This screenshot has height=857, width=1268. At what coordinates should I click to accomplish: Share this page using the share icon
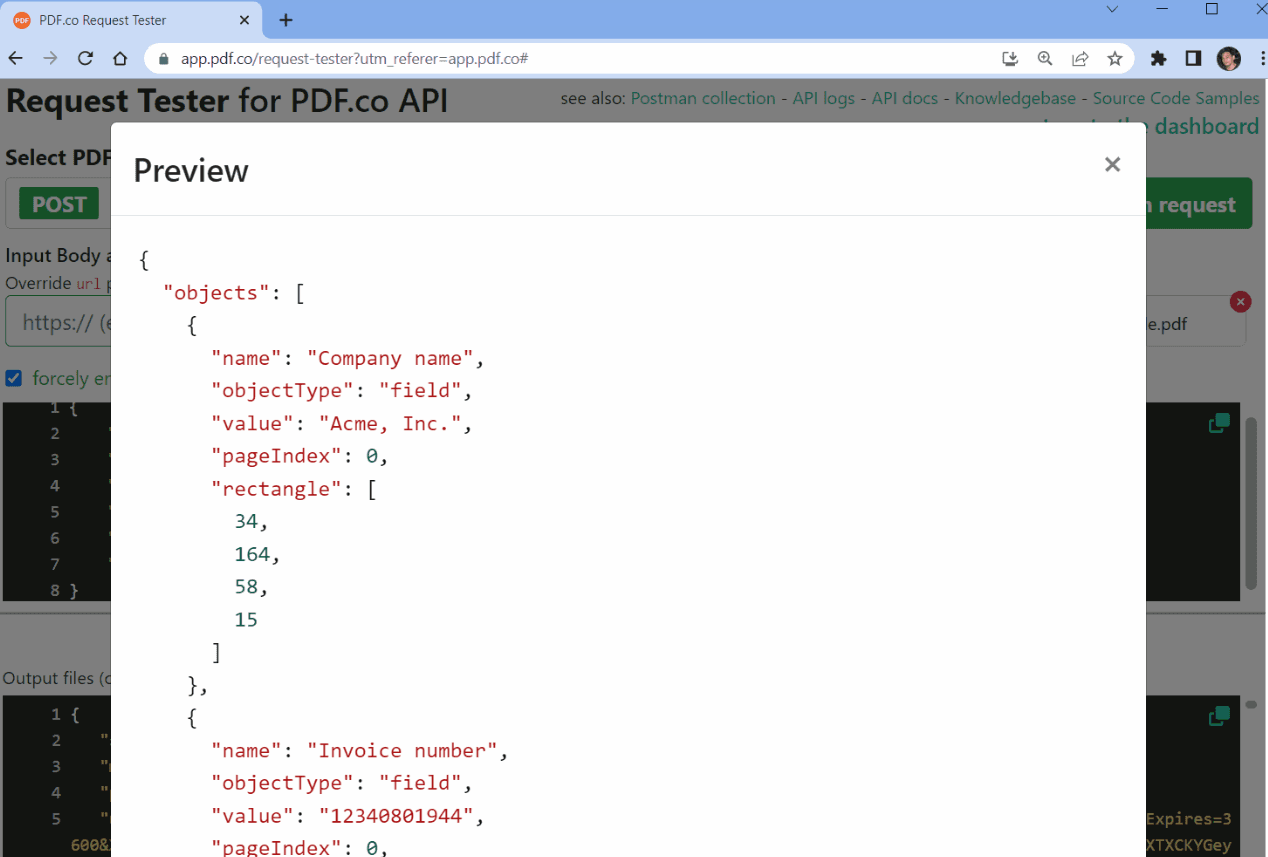point(1080,59)
